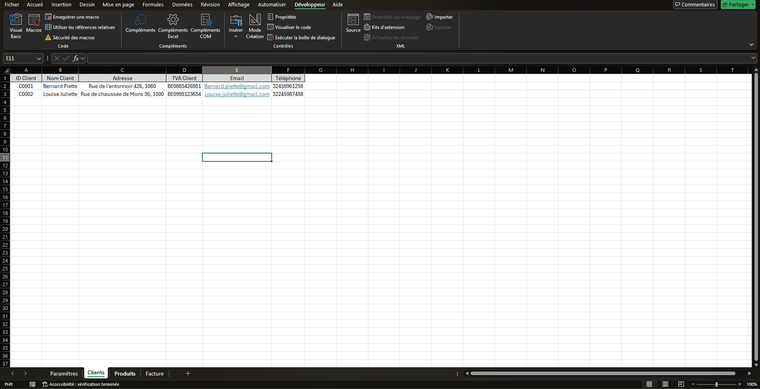Click Exécuter la boîte de dialogue
This screenshot has height=389, width=760.
301,37
